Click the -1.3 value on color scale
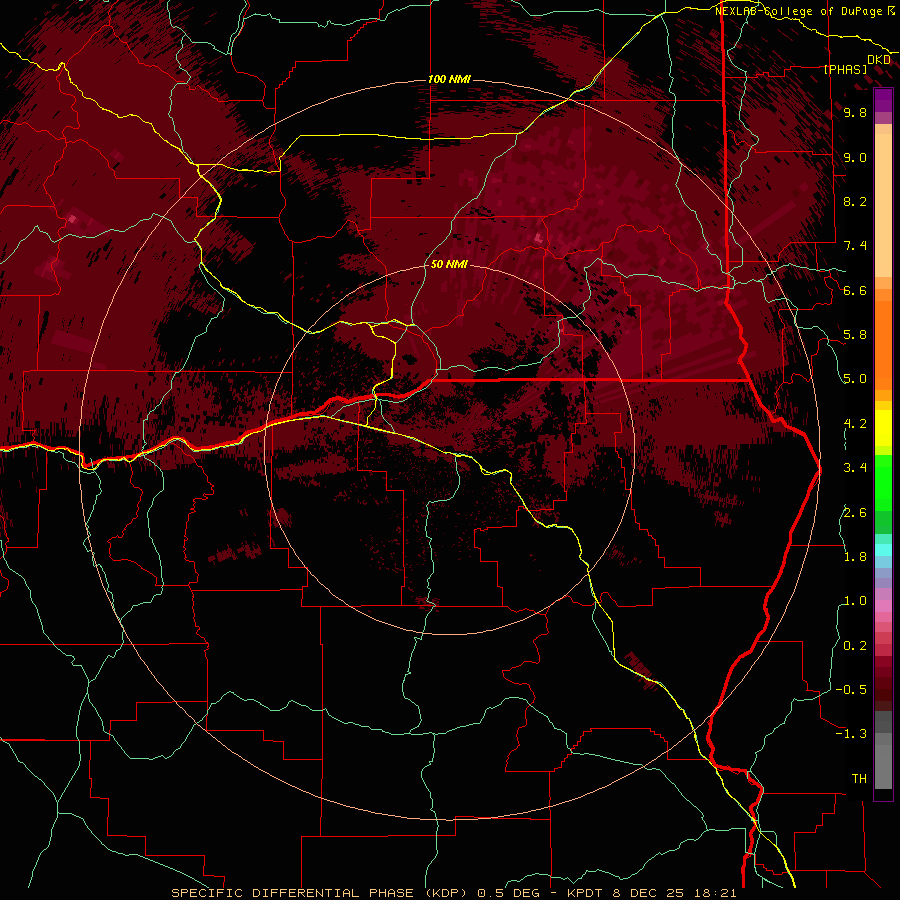The height and width of the screenshot is (900, 900). point(851,734)
